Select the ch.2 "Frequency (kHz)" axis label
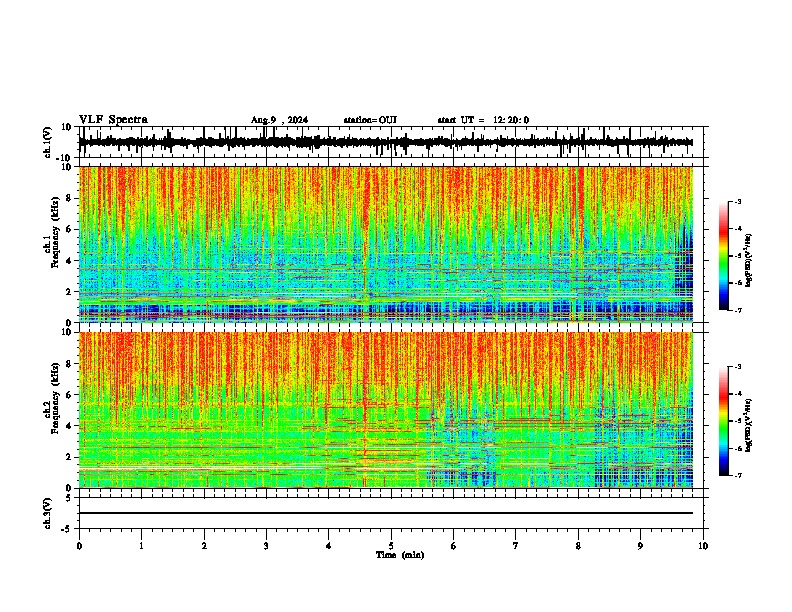 [x=55, y=398]
